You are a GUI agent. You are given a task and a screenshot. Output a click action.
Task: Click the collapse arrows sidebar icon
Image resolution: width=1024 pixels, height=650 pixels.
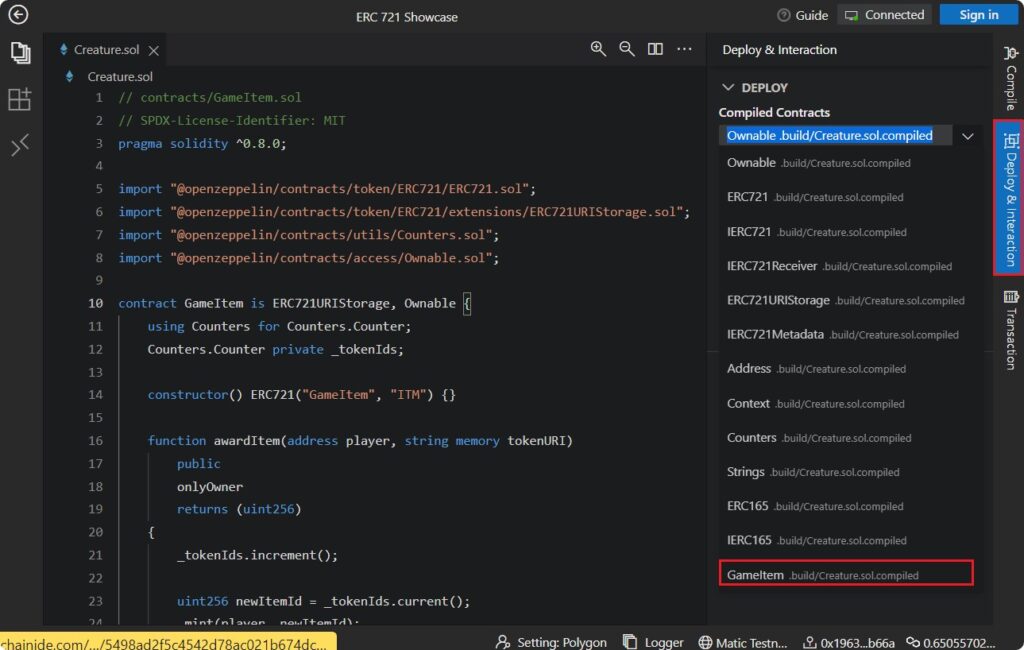click(x=19, y=146)
